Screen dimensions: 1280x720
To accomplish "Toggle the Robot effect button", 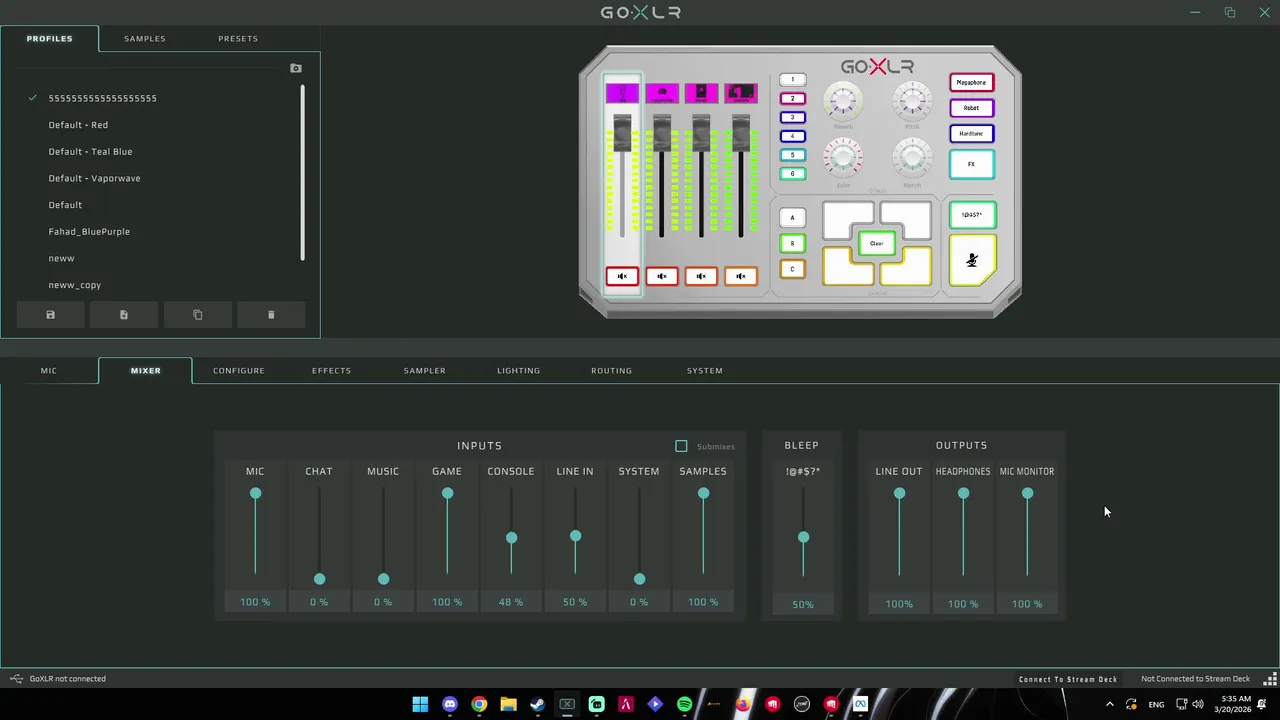I will 971,108.
